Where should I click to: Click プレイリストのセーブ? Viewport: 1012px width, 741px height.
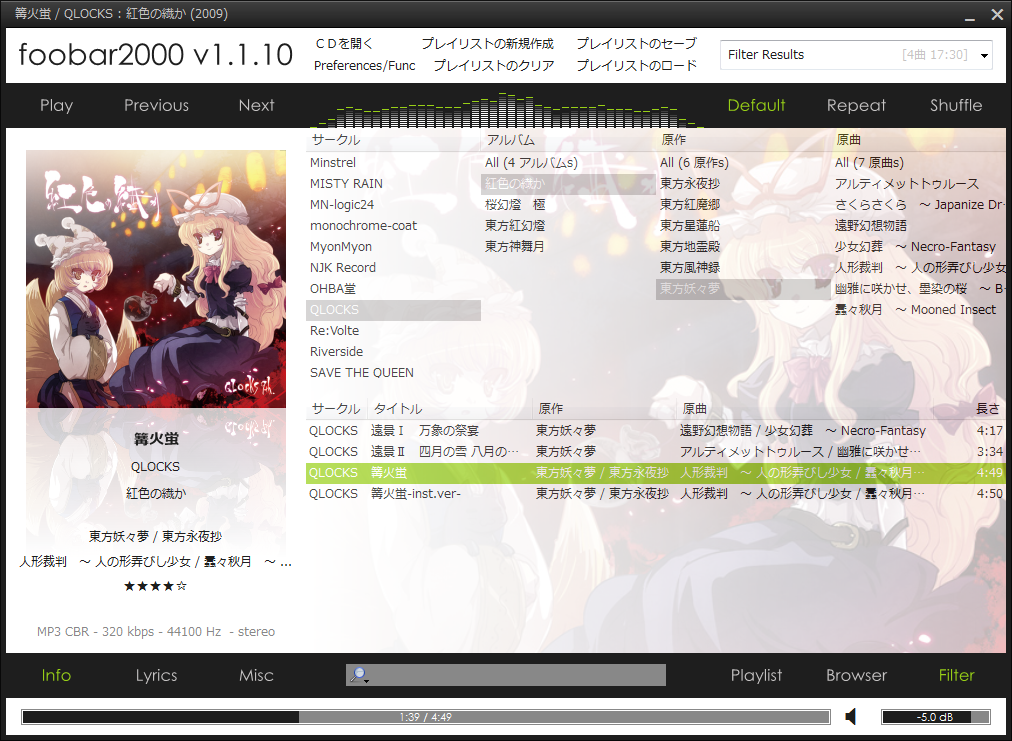point(636,44)
